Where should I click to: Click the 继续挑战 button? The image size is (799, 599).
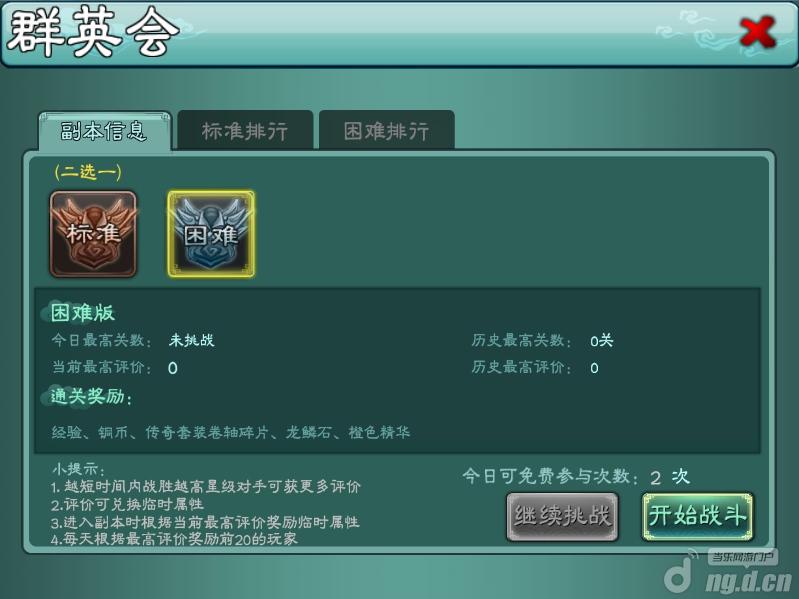[562, 516]
